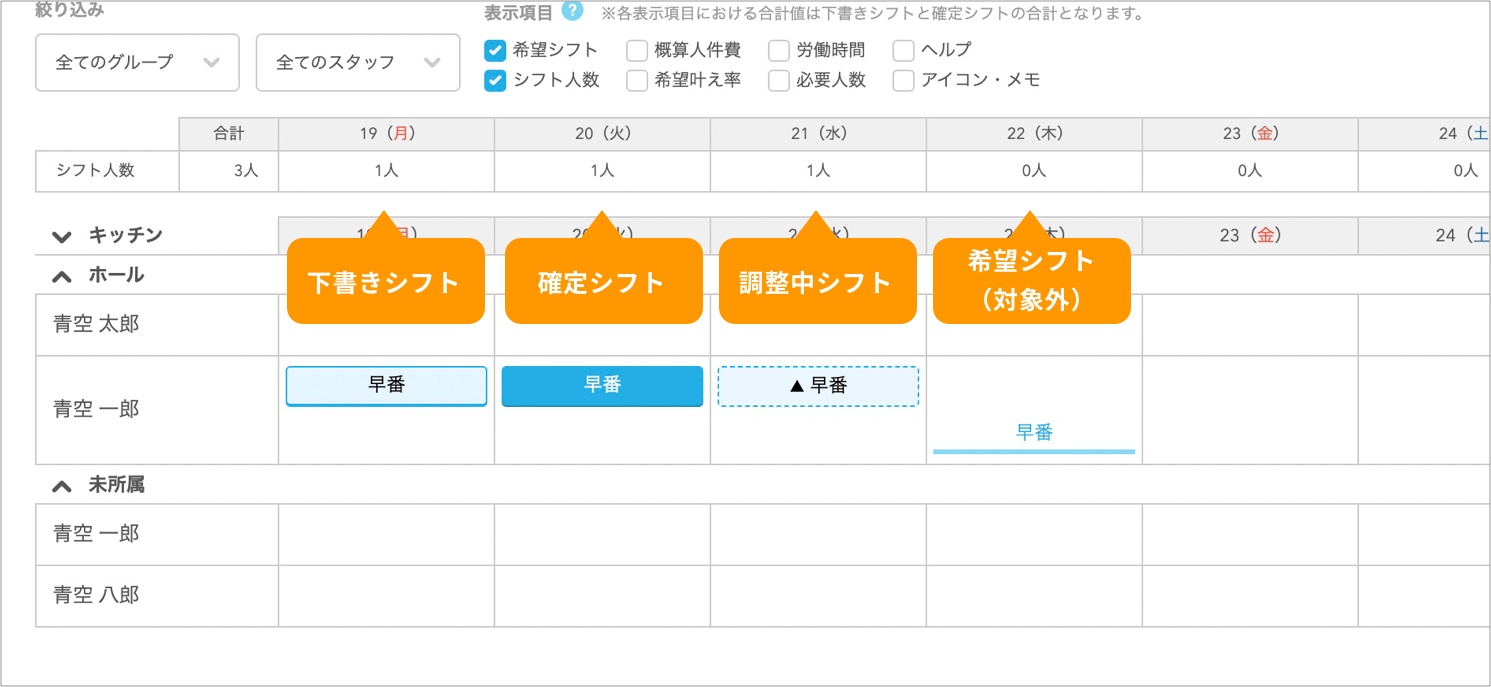
Task: Click the help question mark icon beside 表示項目
Action: click(x=572, y=11)
